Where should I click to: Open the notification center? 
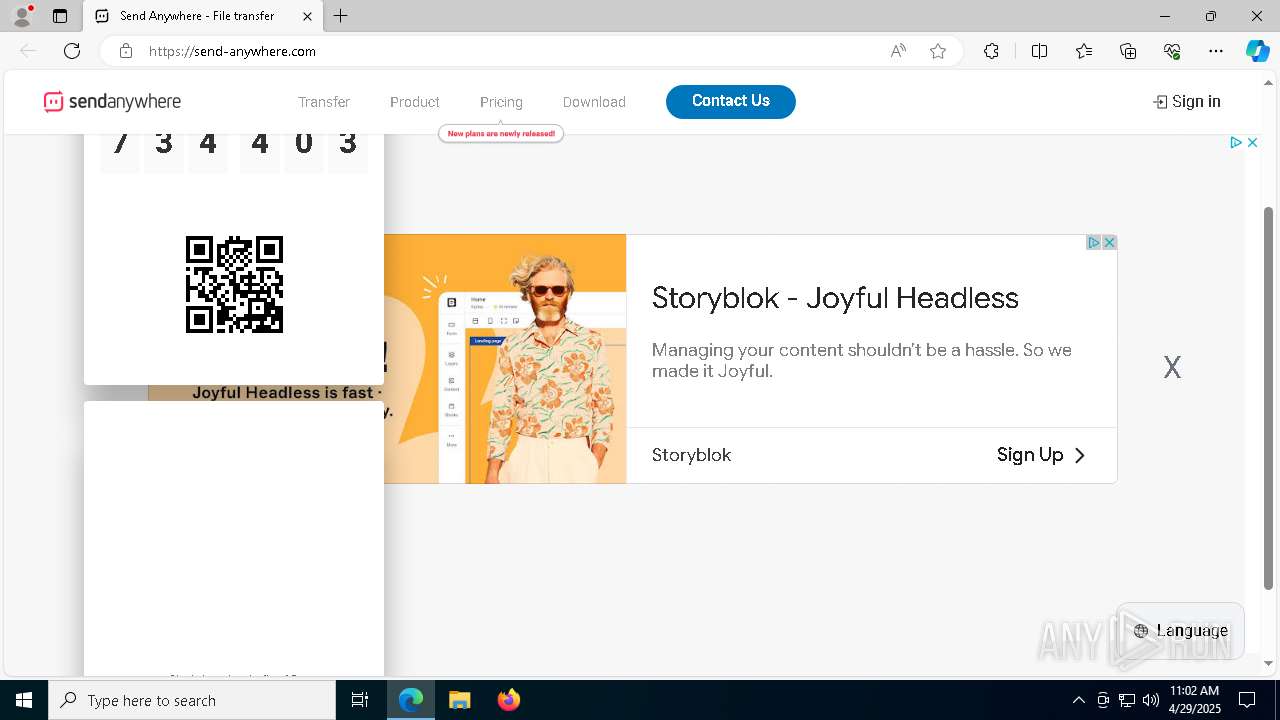[1247, 700]
